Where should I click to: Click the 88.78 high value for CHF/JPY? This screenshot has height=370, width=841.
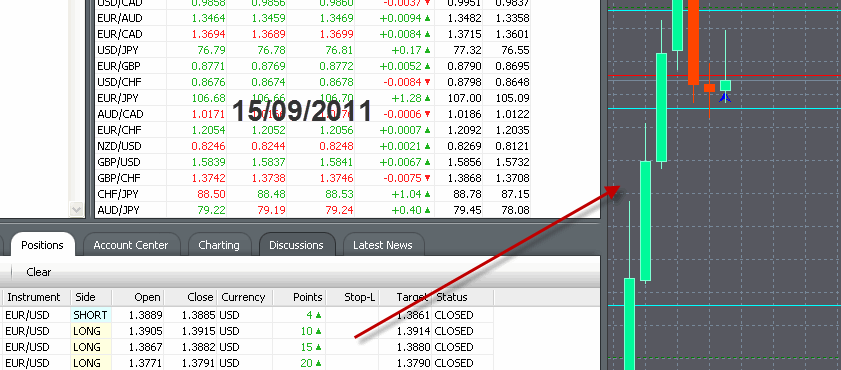[468, 194]
